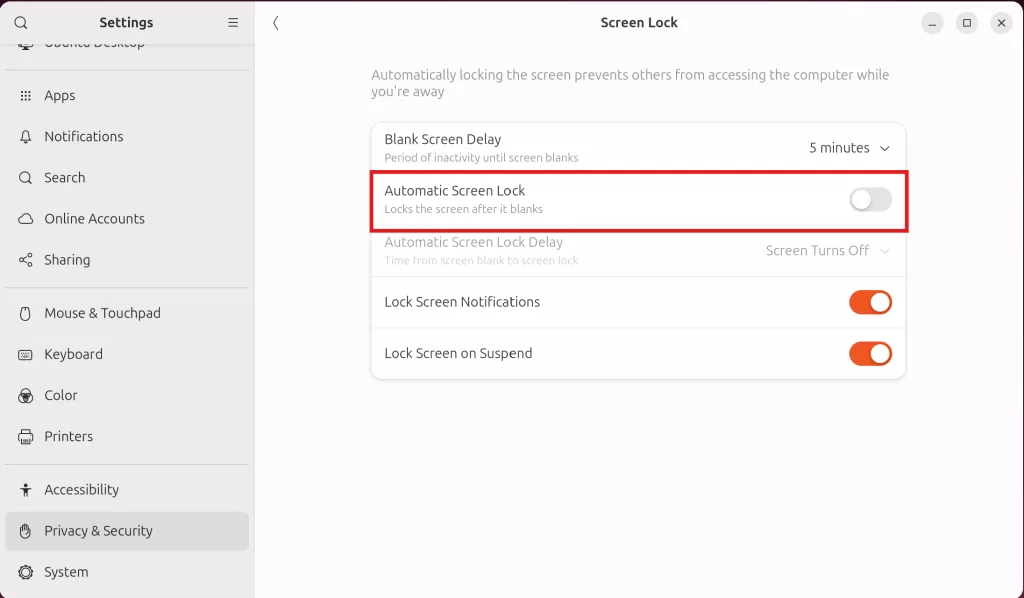Select Color settings in sidebar
This screenshot has width=1024, height=598.
60,396
